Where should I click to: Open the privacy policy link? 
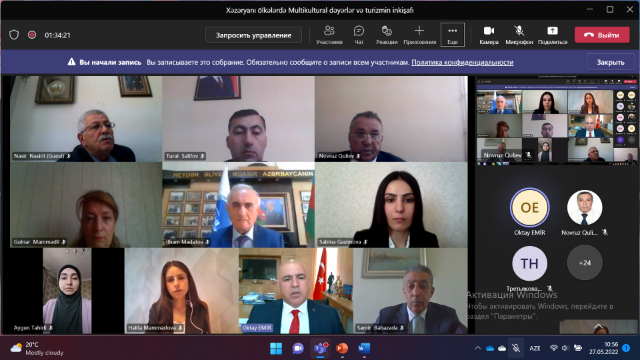point(462,62)
